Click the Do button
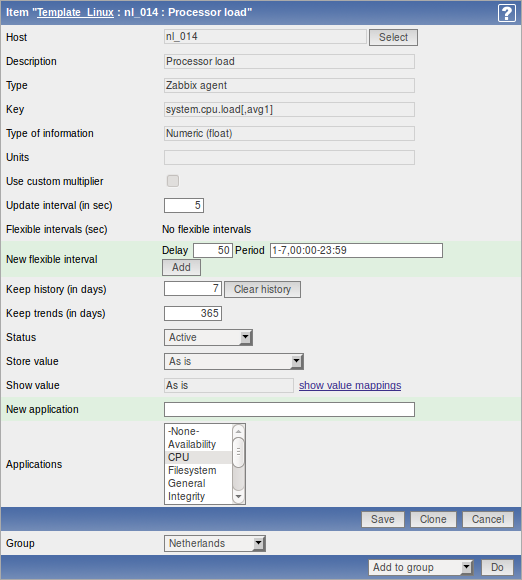Image resolution: width=522 pixels, height=580 pixels. [x=497, y=567]
